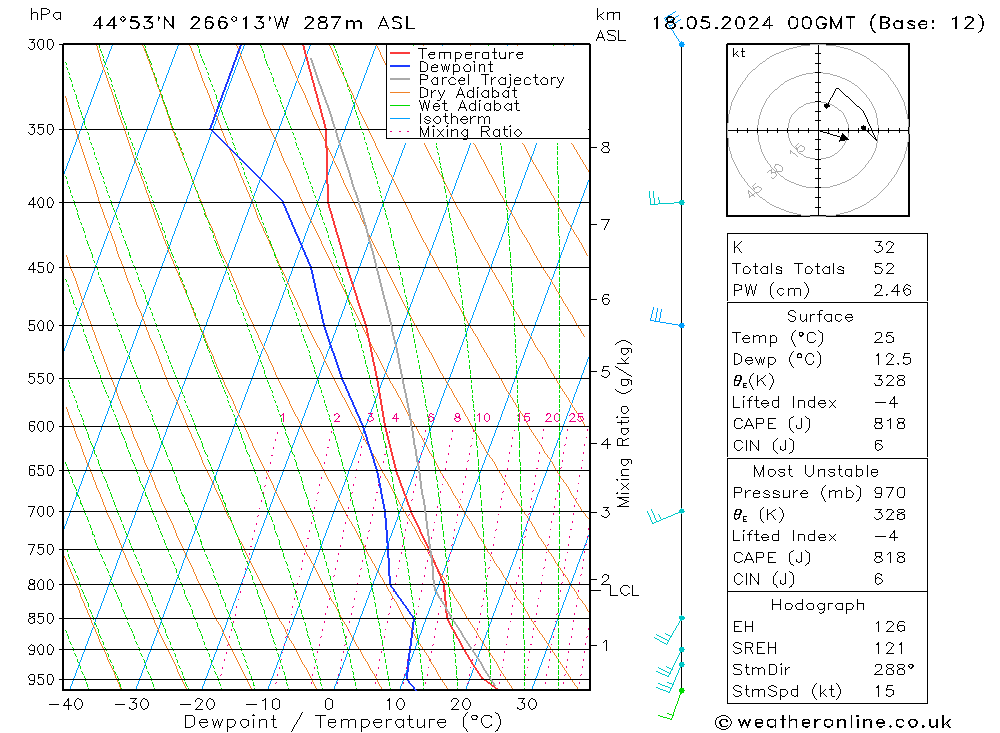Viewport: 1000px width, 733px height.
Task: Click the green surface wind barb
Action: (671, 704)
